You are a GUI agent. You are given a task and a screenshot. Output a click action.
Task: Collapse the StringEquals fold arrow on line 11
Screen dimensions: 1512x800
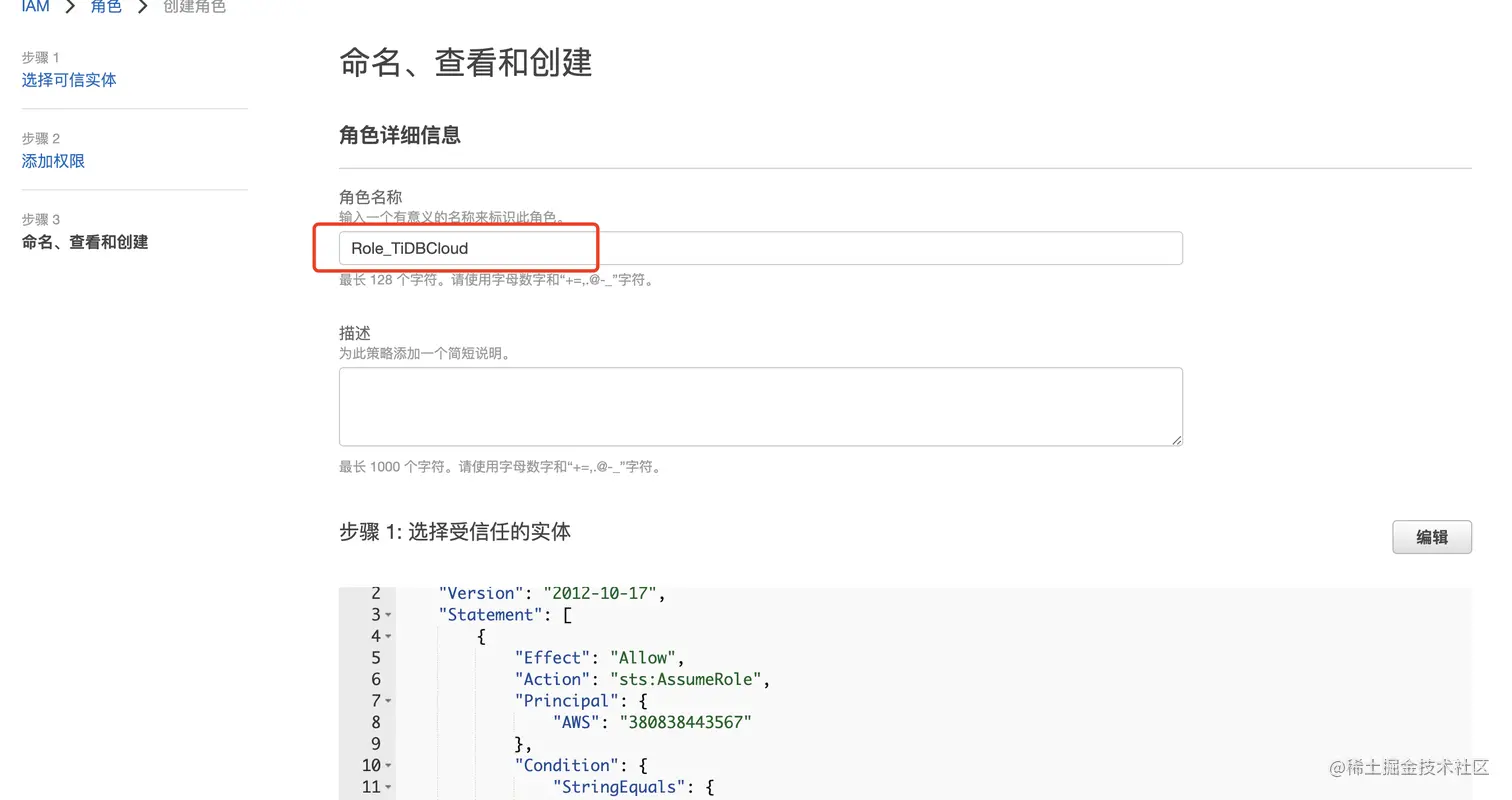click(x=388, y=787)
